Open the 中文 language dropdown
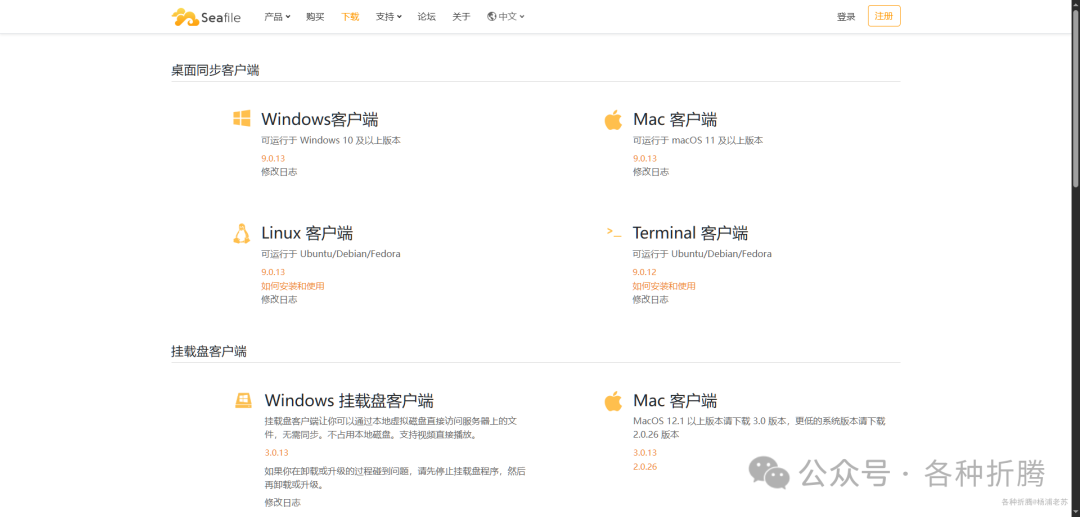The image size is (1080, 517). [506, 17]
